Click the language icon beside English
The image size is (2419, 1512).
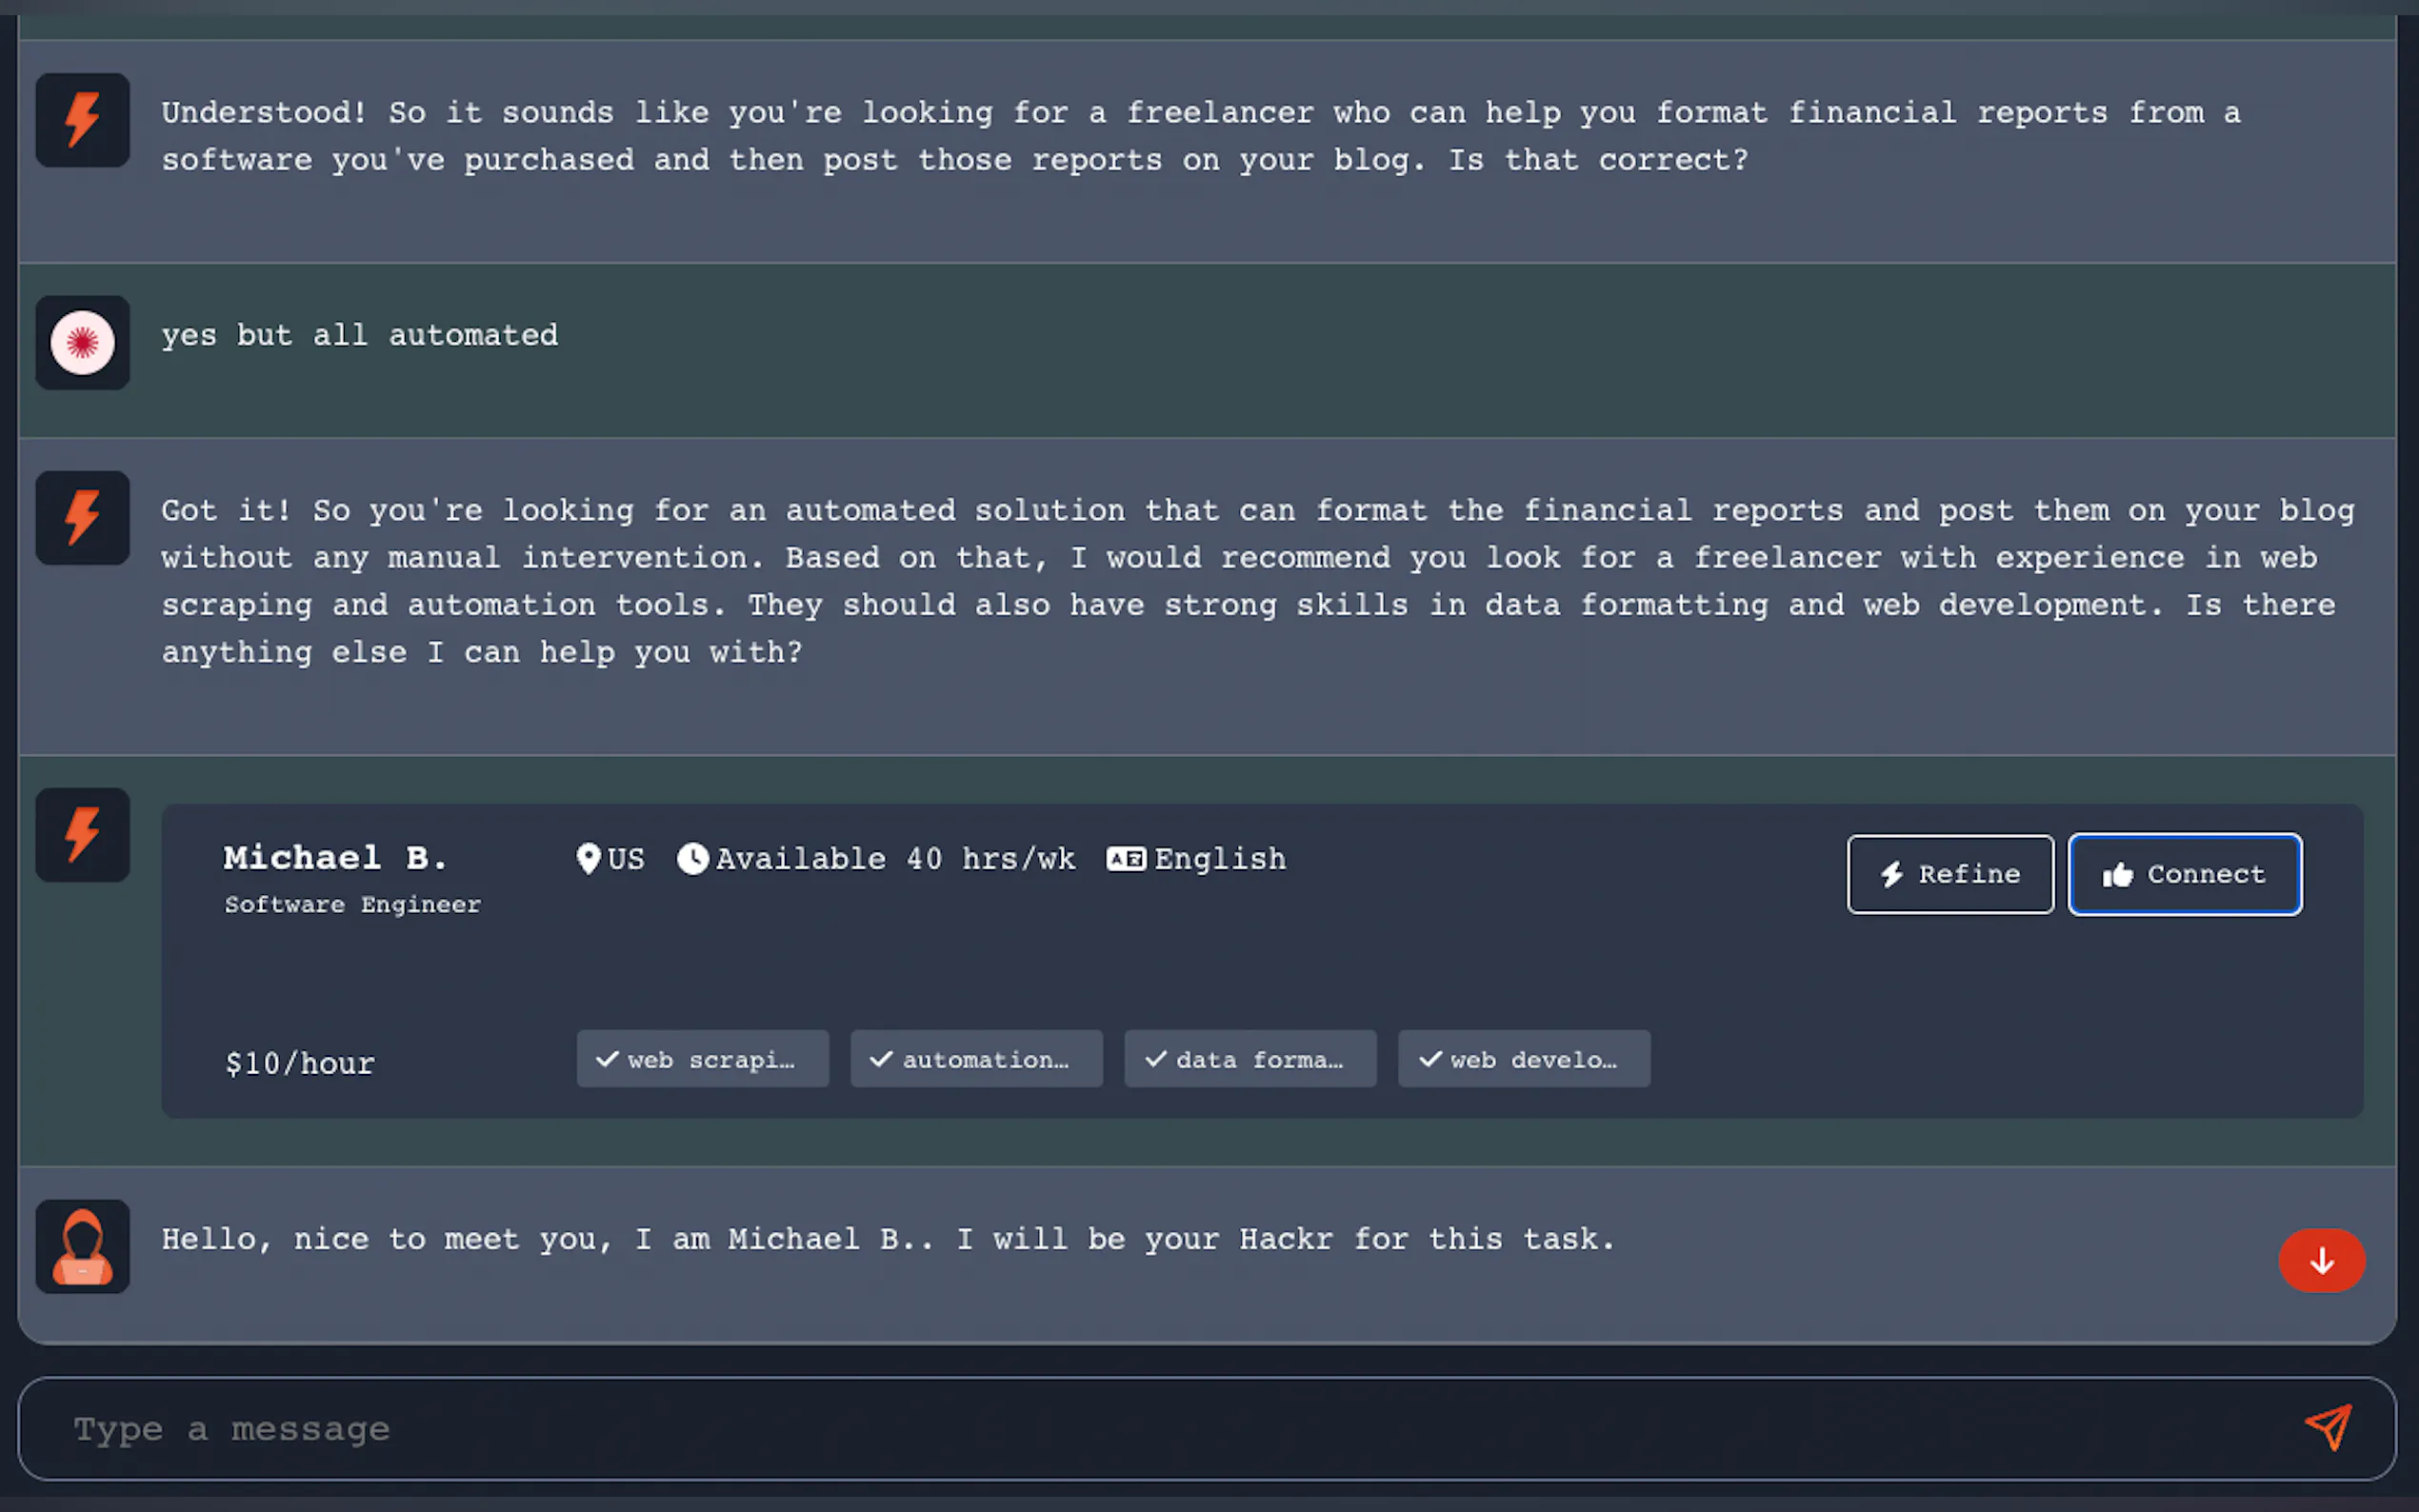coord(1125,858)
